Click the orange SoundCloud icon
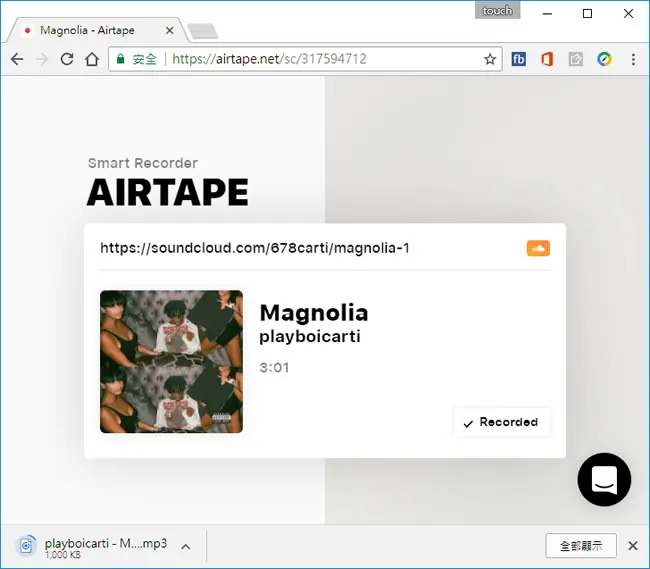 [x=538, y=248]
